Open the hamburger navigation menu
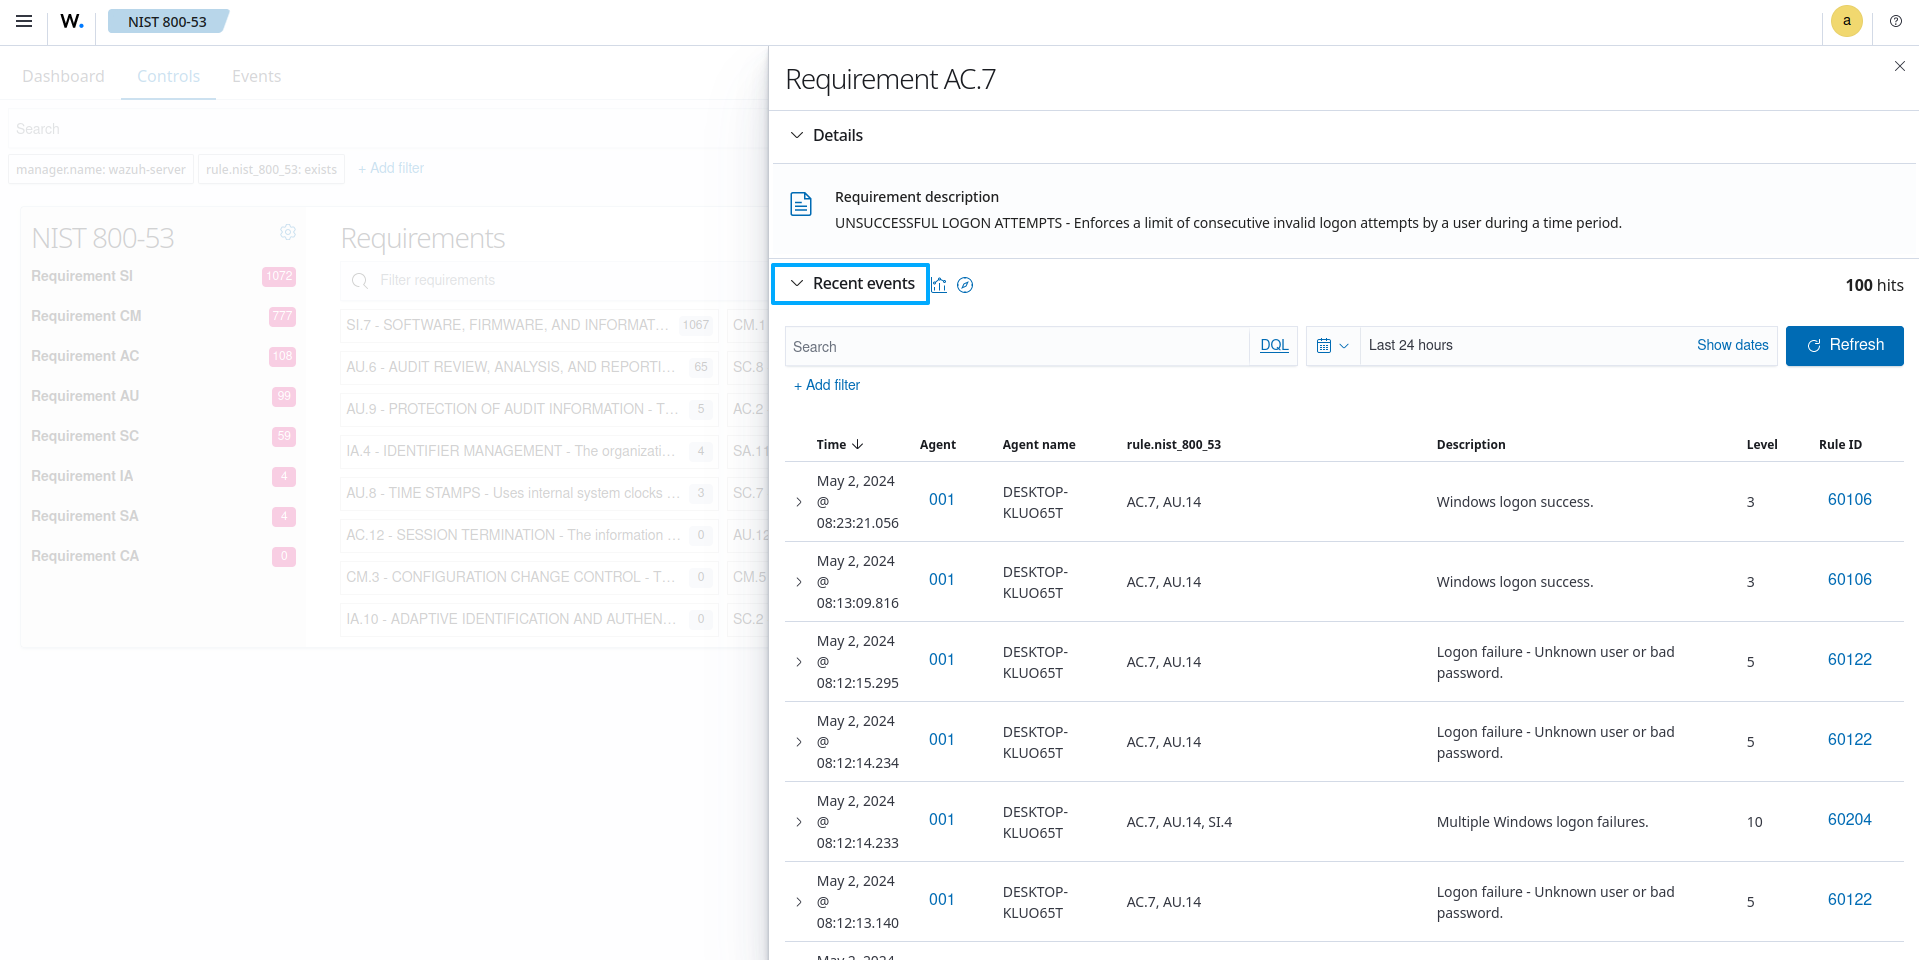The width and height of the screenshot is (1919, 960). coord(24,21)
